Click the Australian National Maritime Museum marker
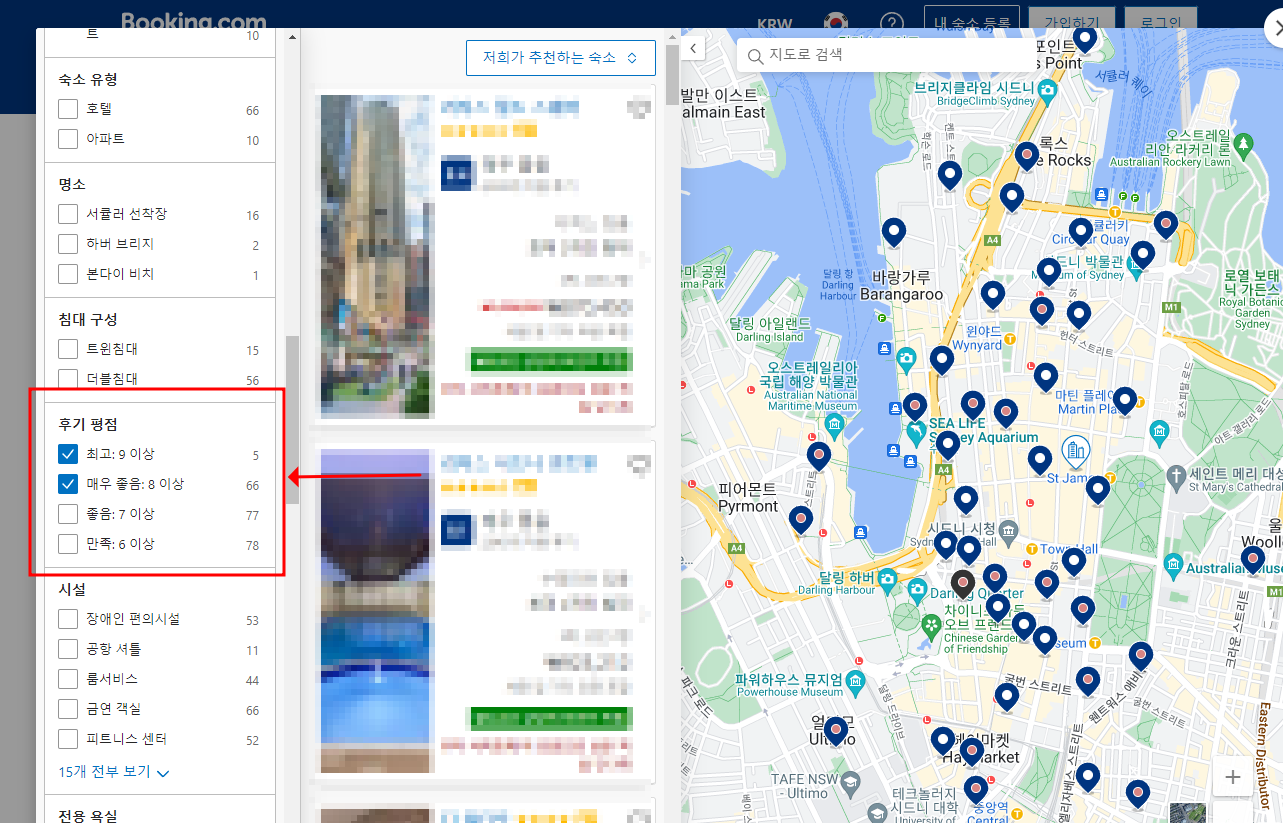 [x=836, y=428]
